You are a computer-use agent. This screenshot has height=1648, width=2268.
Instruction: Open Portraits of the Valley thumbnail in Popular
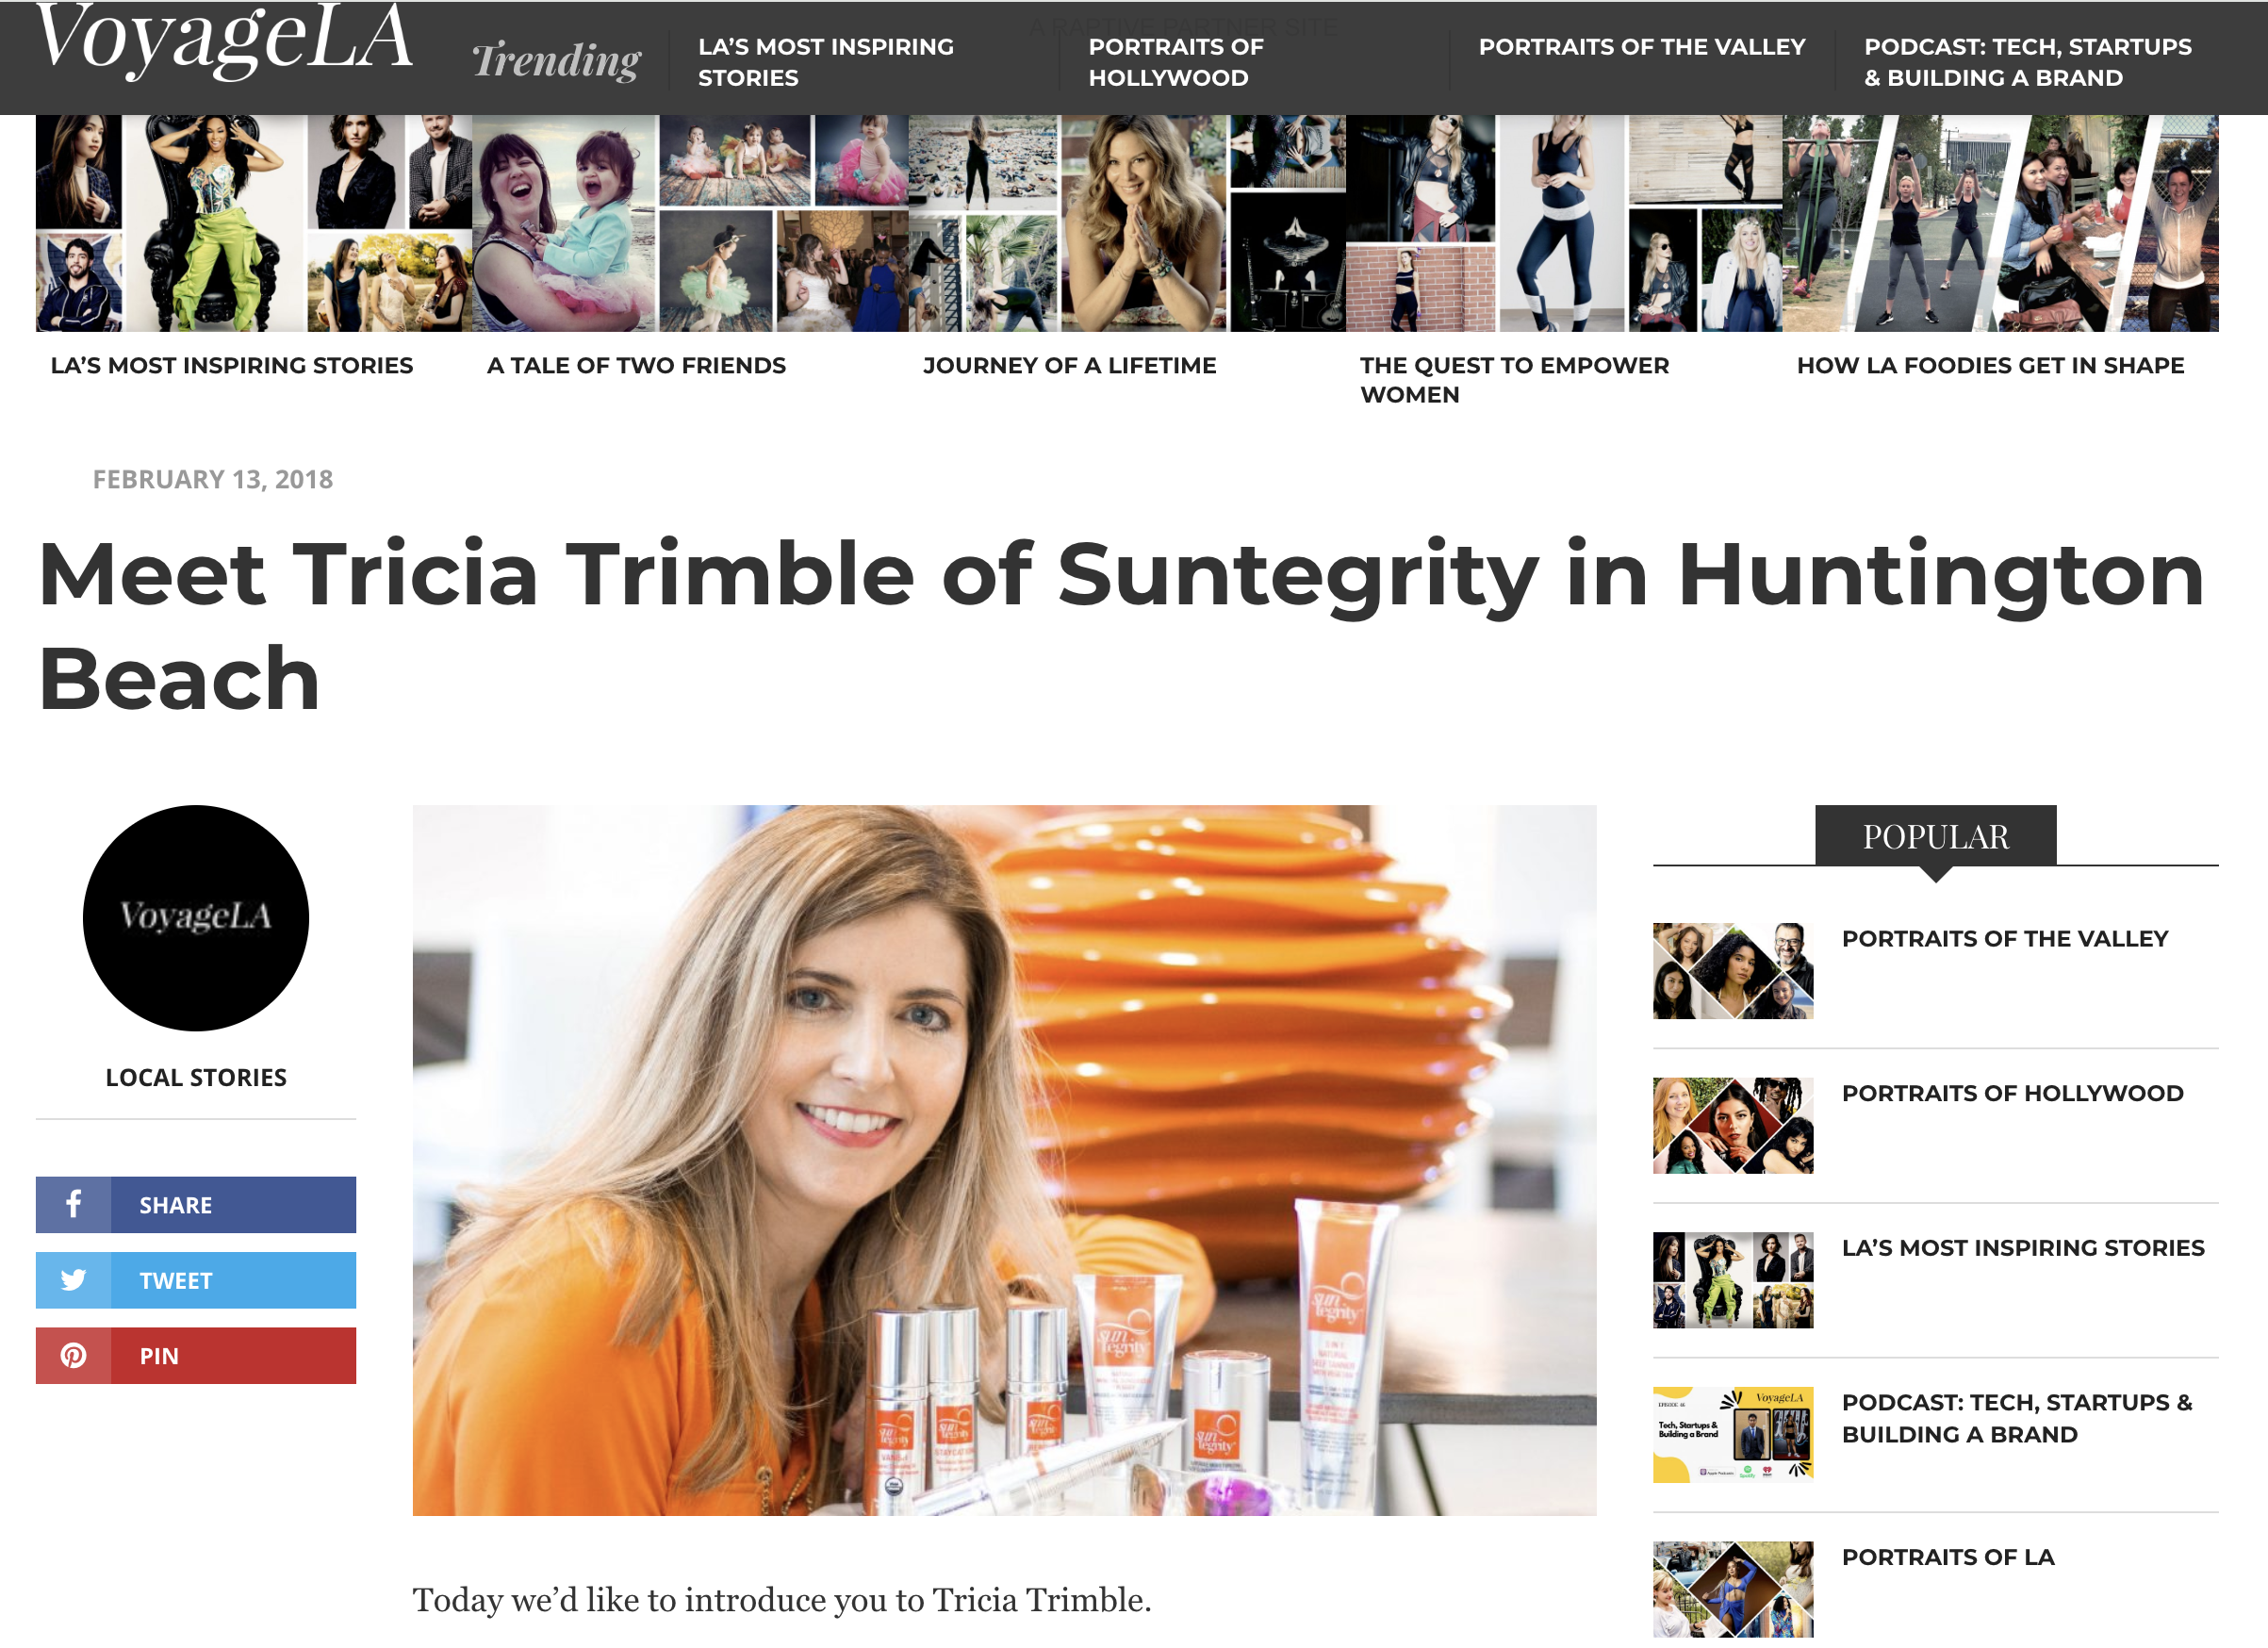(1732, 970)
